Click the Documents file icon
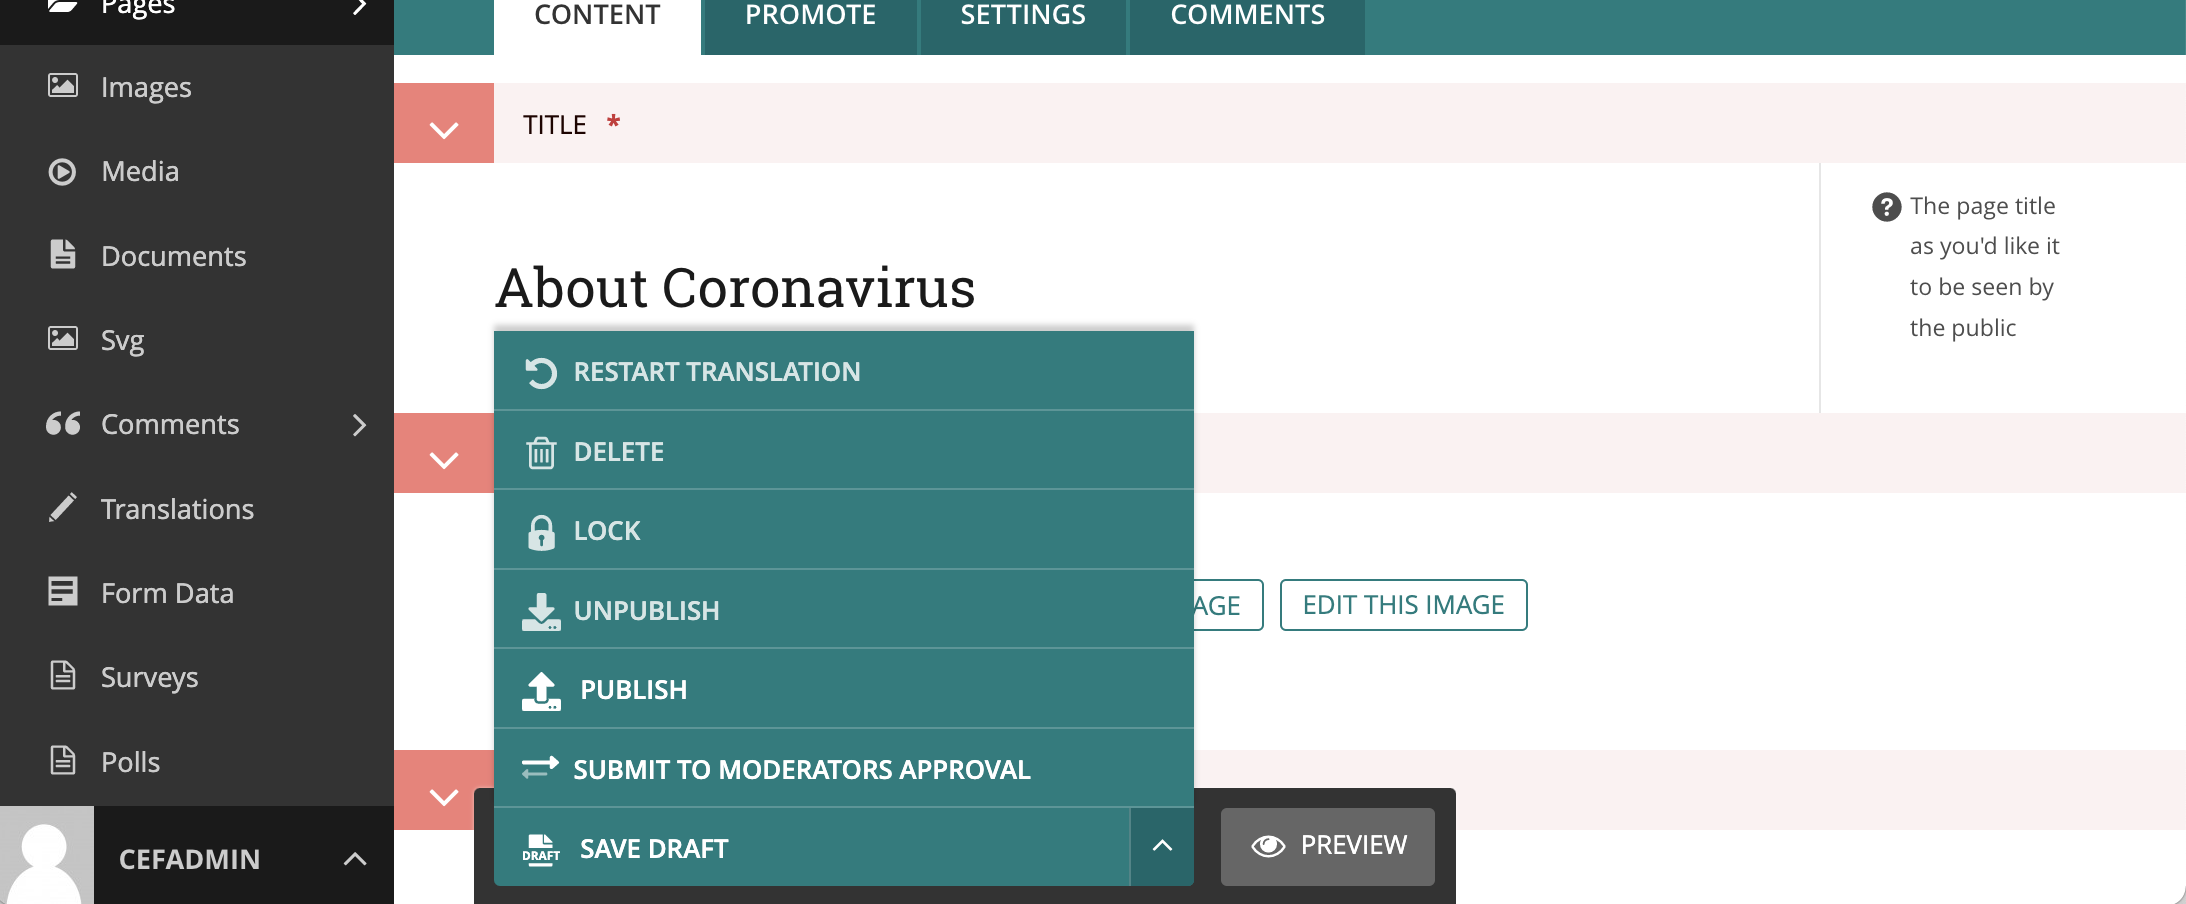 [62, 254]
